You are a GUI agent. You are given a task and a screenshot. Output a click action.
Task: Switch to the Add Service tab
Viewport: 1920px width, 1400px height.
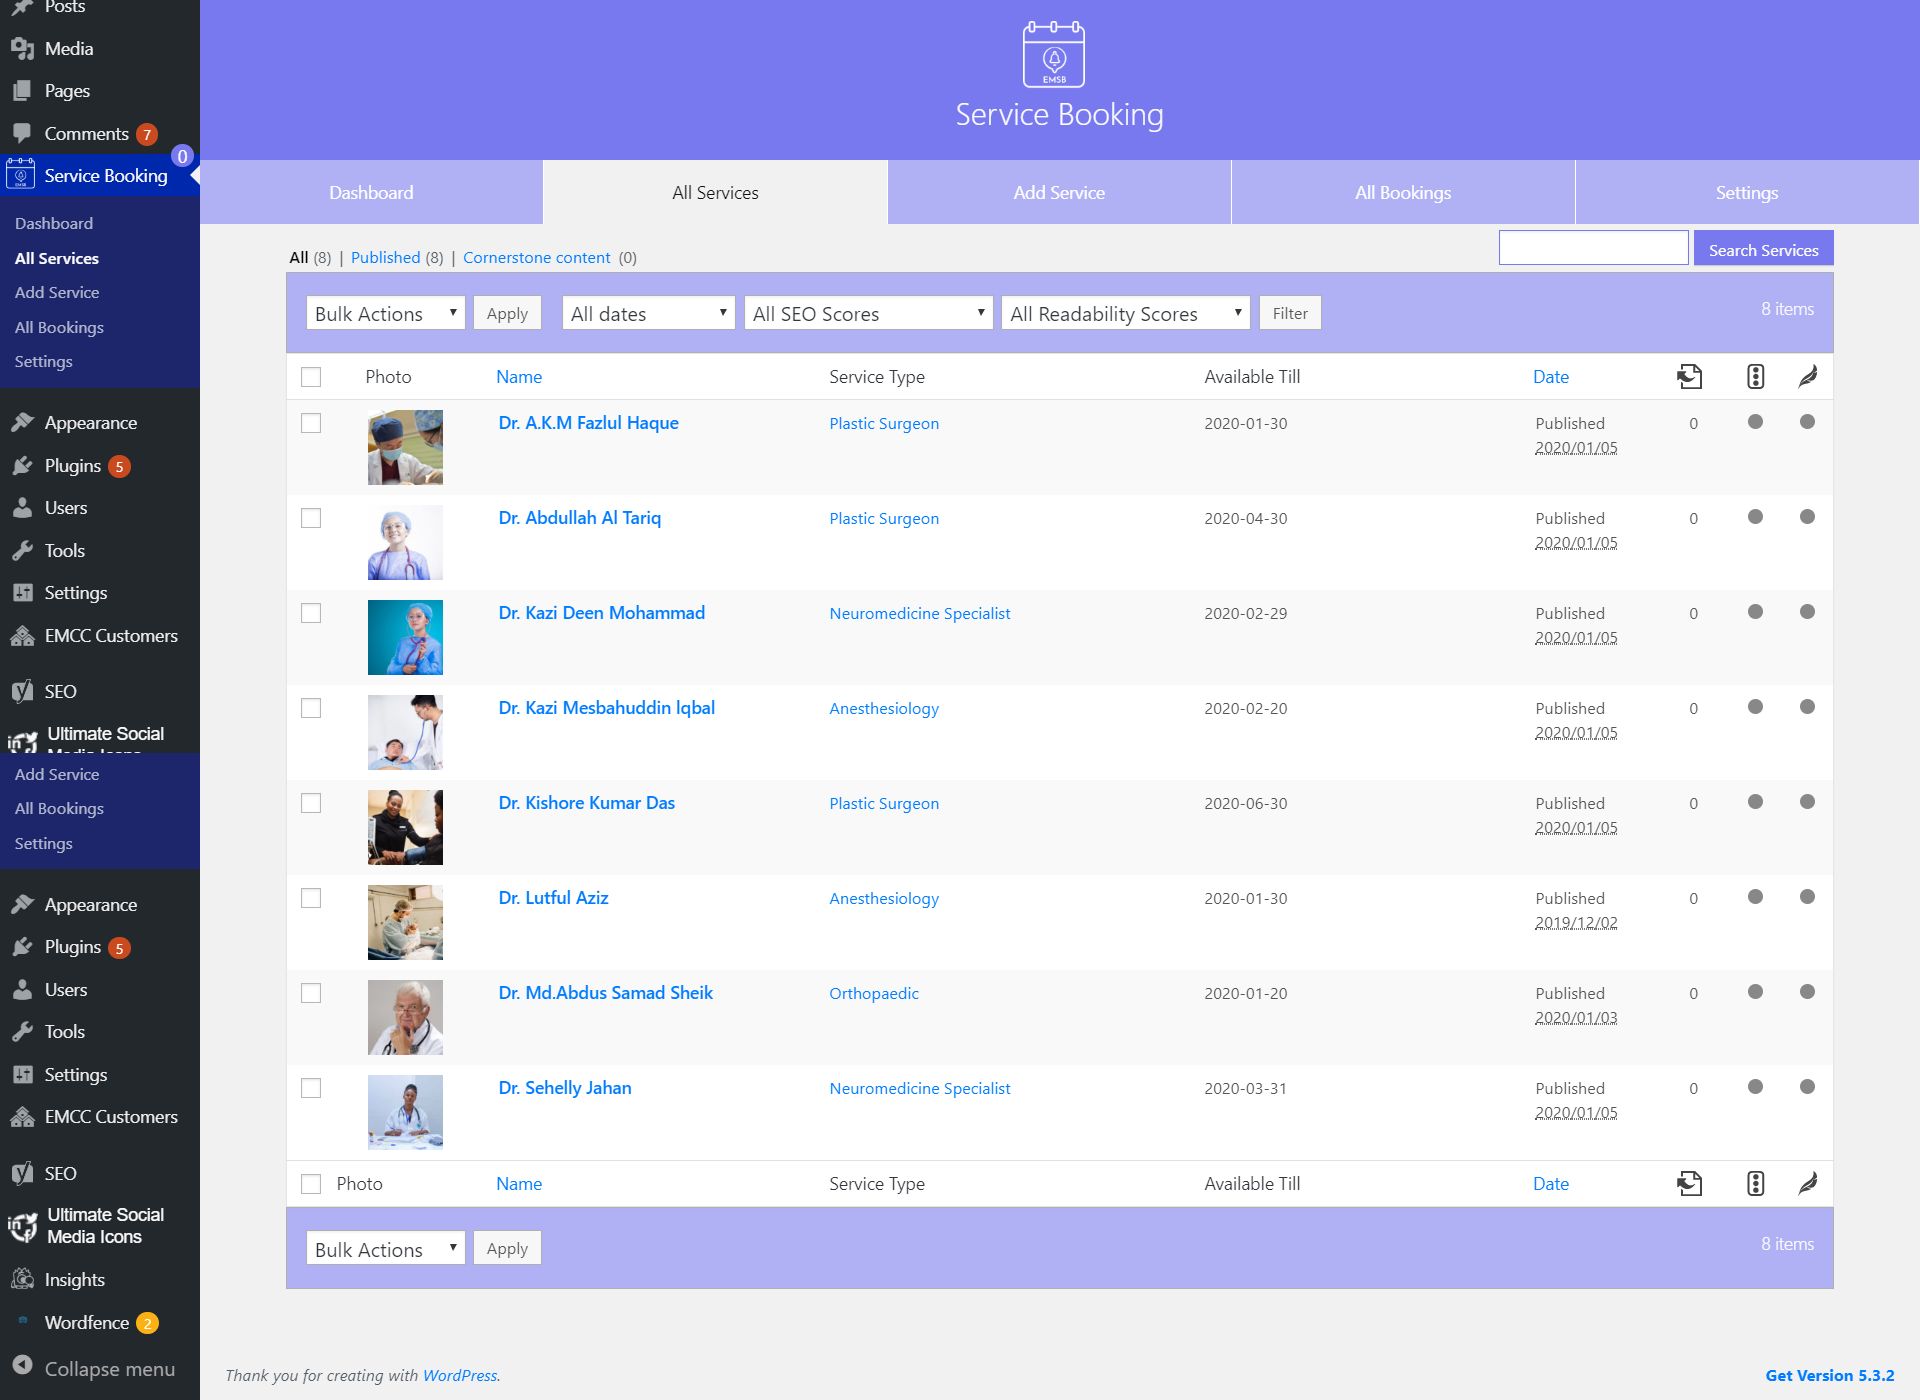1059,193
